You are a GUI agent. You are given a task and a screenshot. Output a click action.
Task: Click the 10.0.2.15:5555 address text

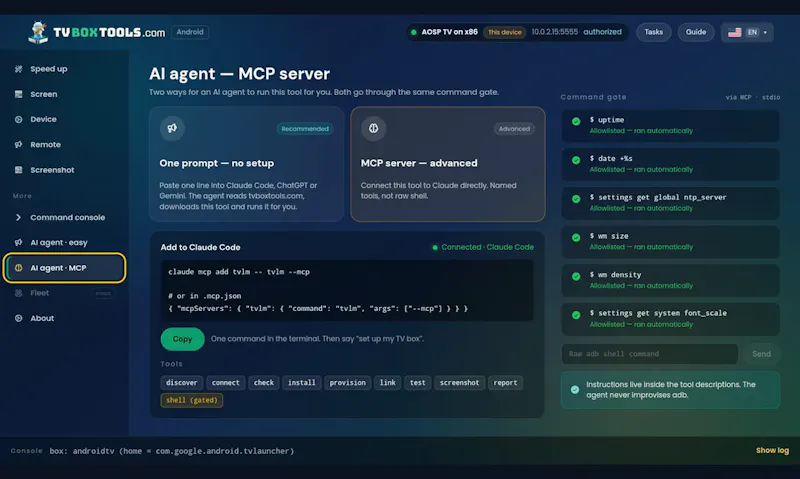coord(555,32)
